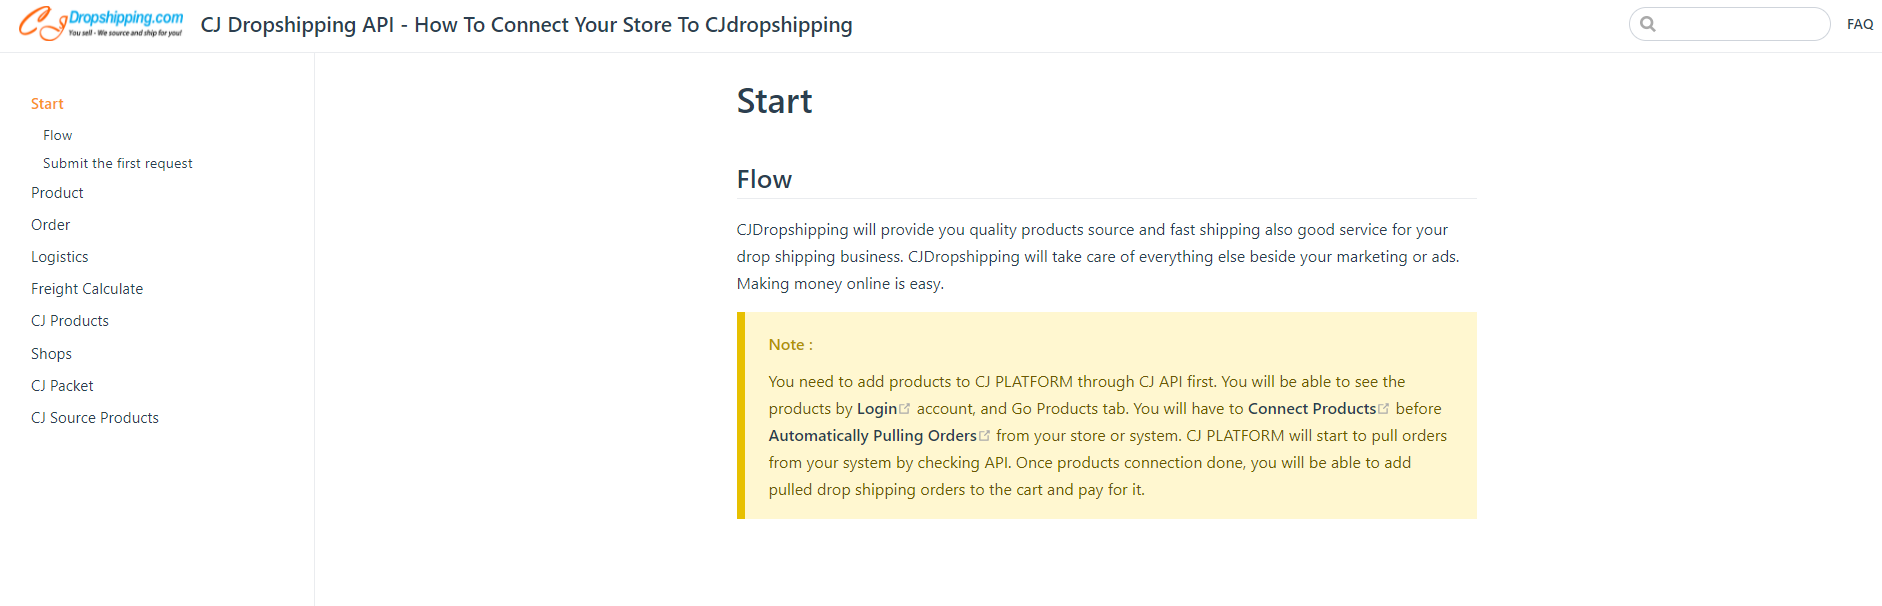The width and height of the screenshot is (1882, 606).
Task: Expand the Logistics sidebar section
Action: [x=59, y=257]
